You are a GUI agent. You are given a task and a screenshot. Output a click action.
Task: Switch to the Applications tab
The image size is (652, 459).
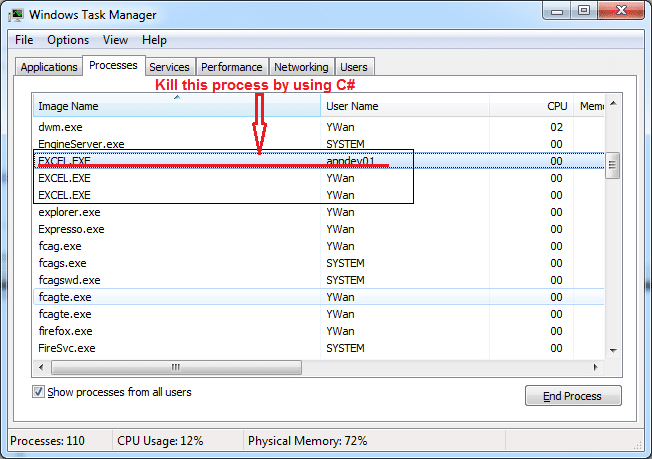click(x=48, y=67)
